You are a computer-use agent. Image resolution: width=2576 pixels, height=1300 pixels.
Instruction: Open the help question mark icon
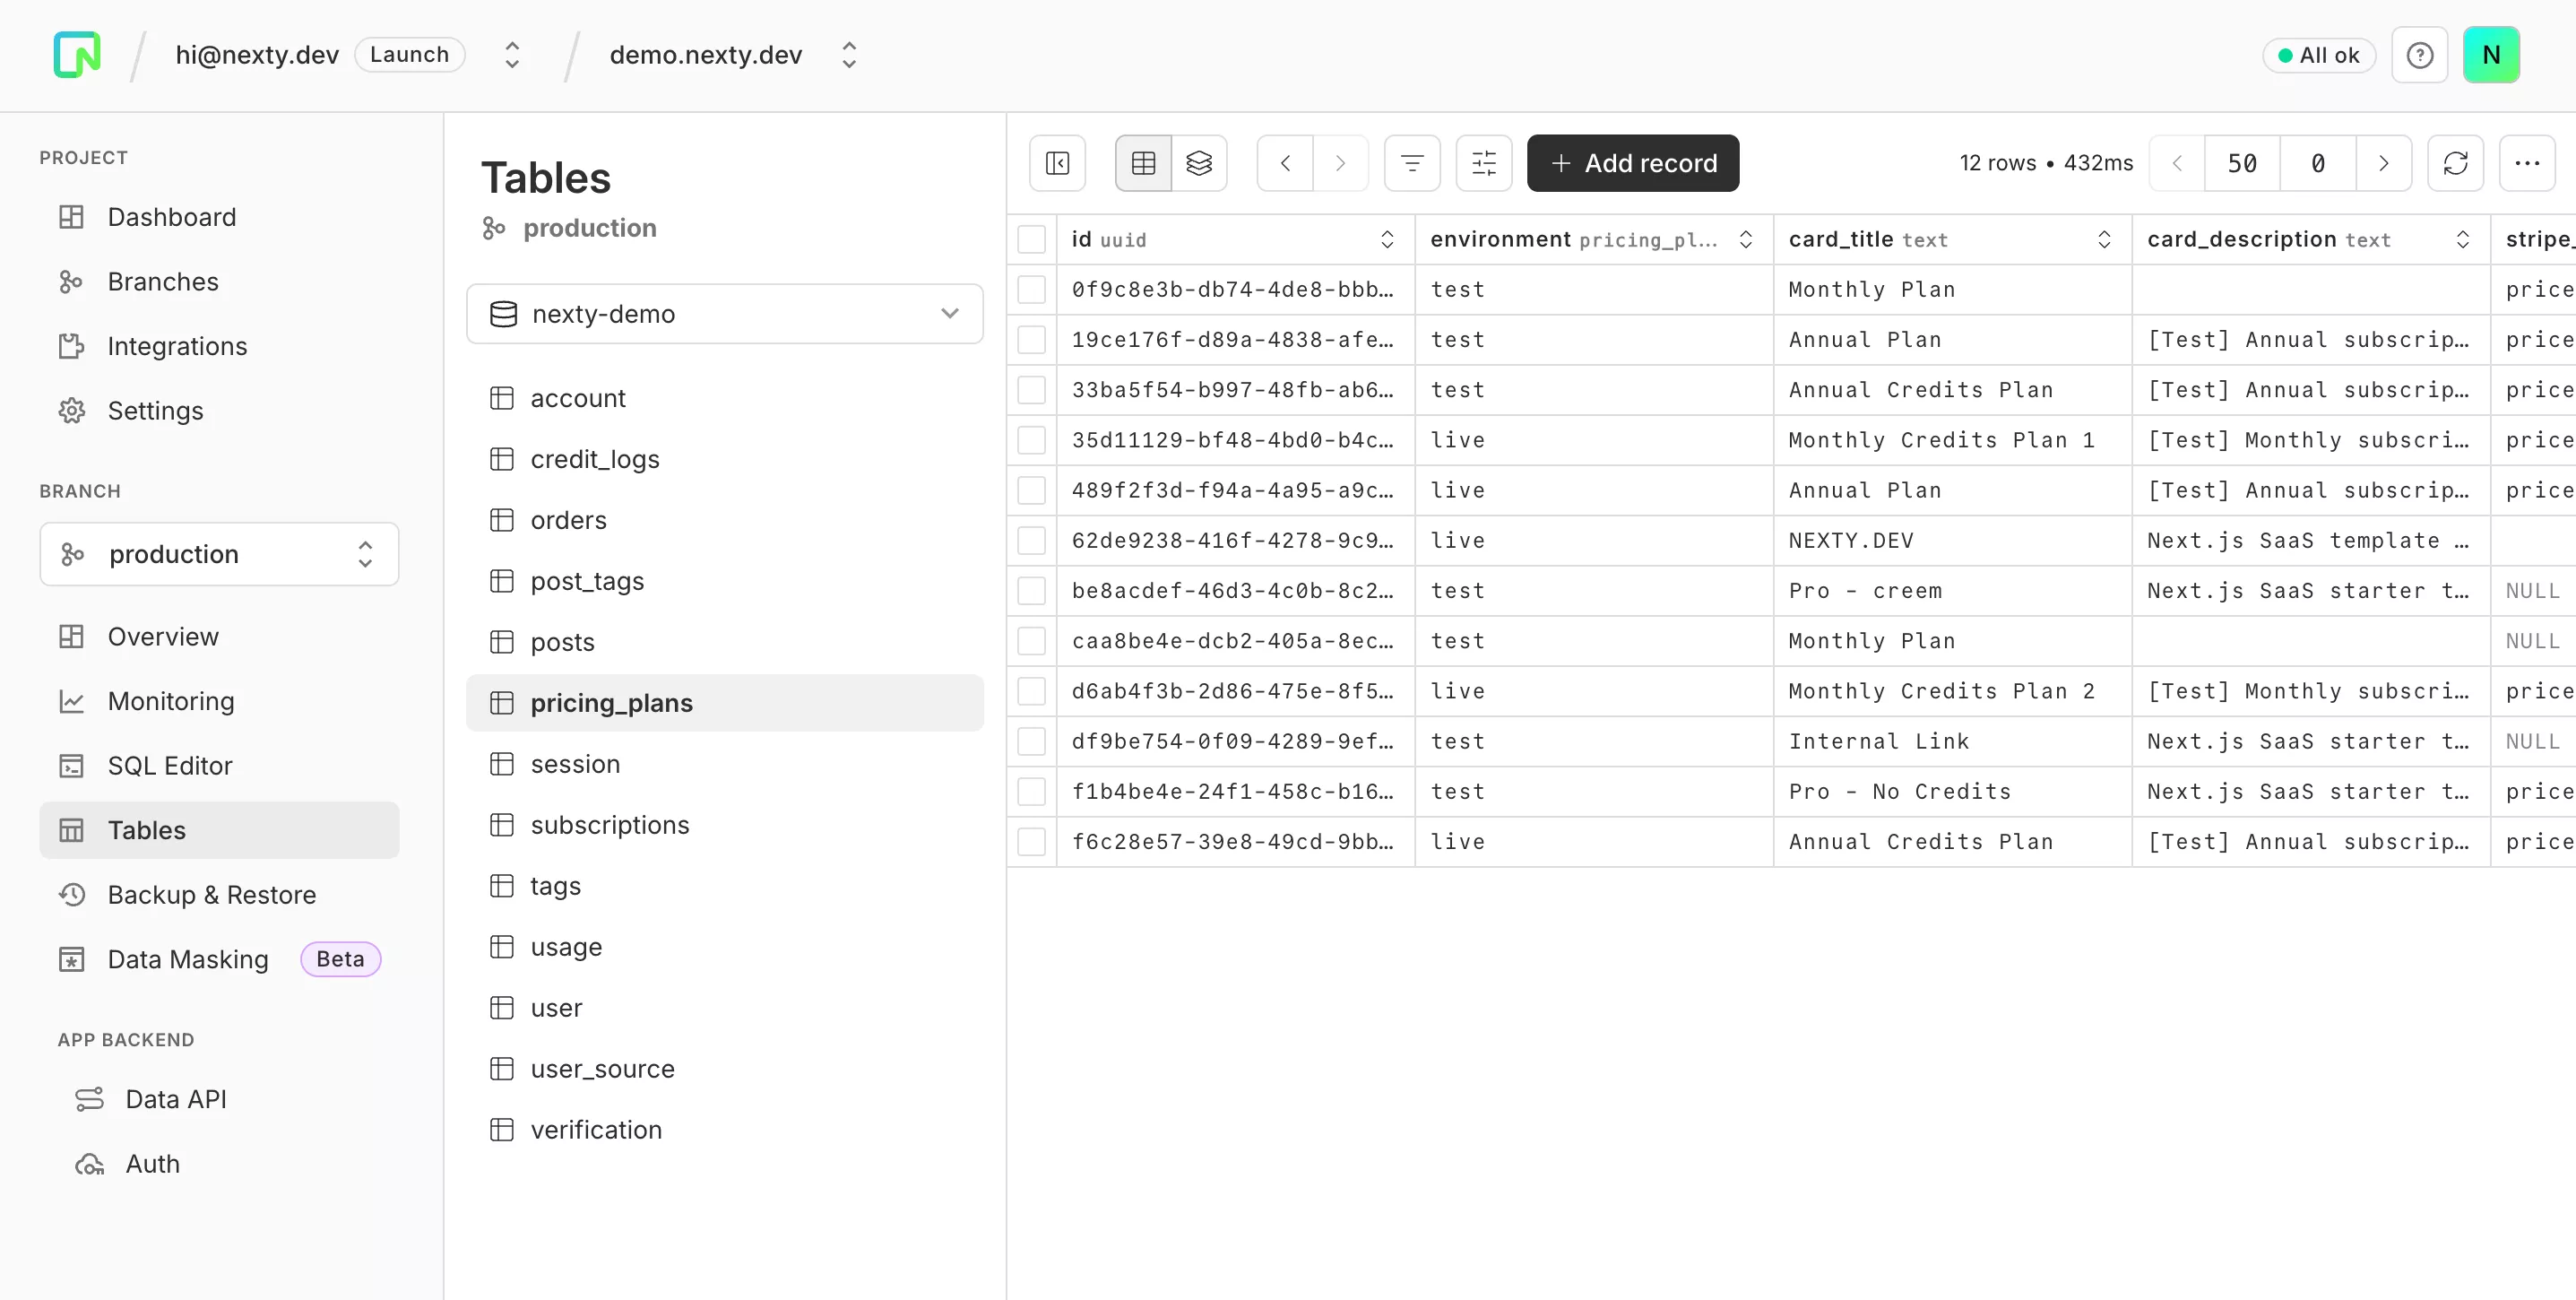2419,55
